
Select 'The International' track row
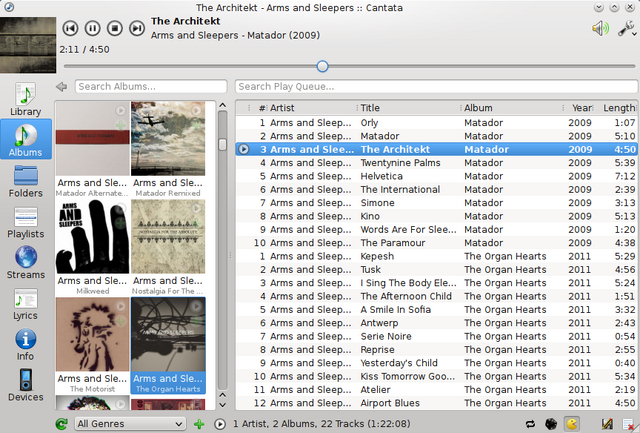click(436, 189)
